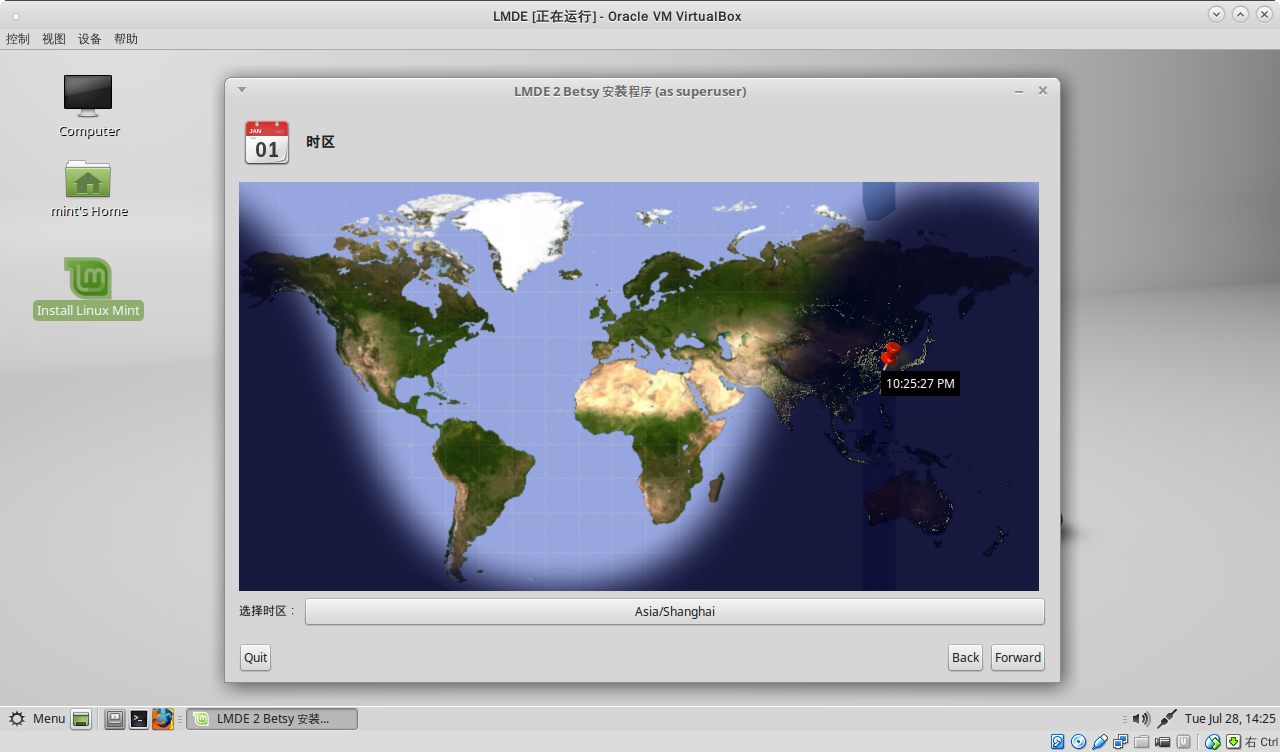Click the VirtualBox video capture status icon
1280x752 pixels.
point(1162,742)
